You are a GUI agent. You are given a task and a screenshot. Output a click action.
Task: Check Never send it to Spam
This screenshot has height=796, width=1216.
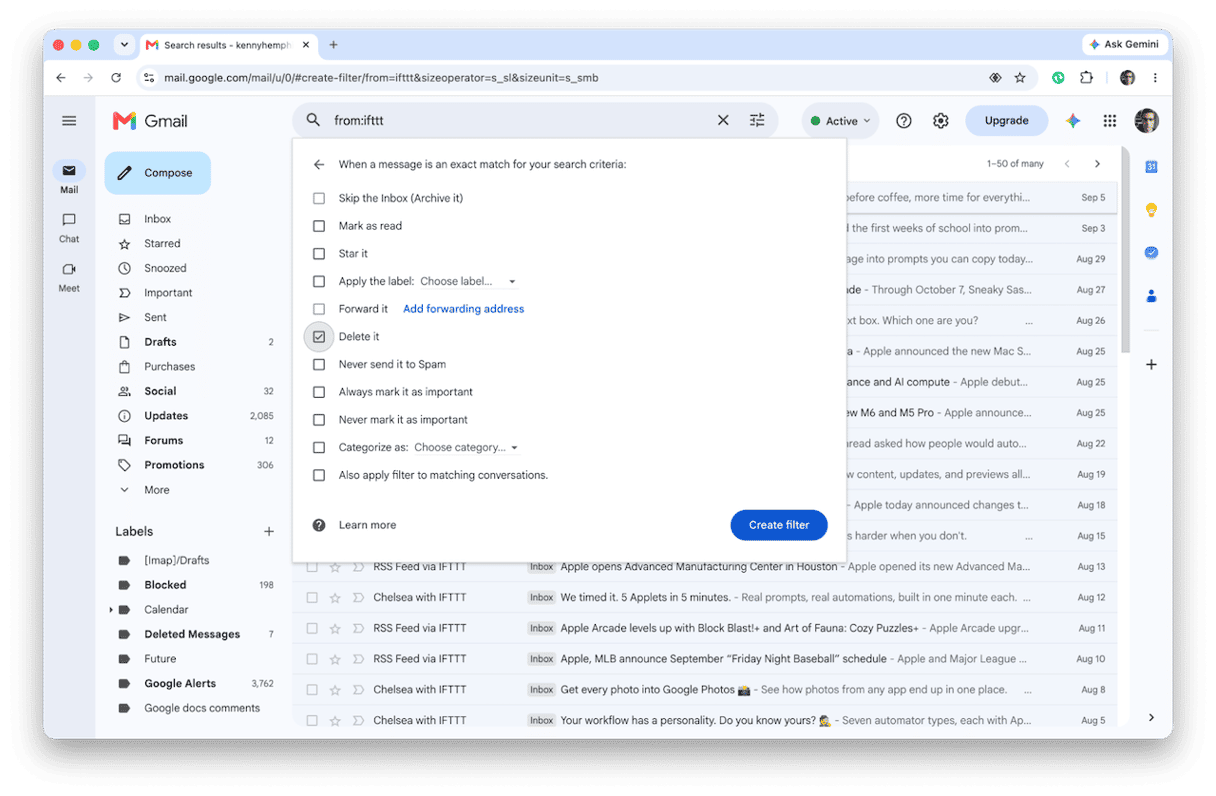click(x=319, y=365)
